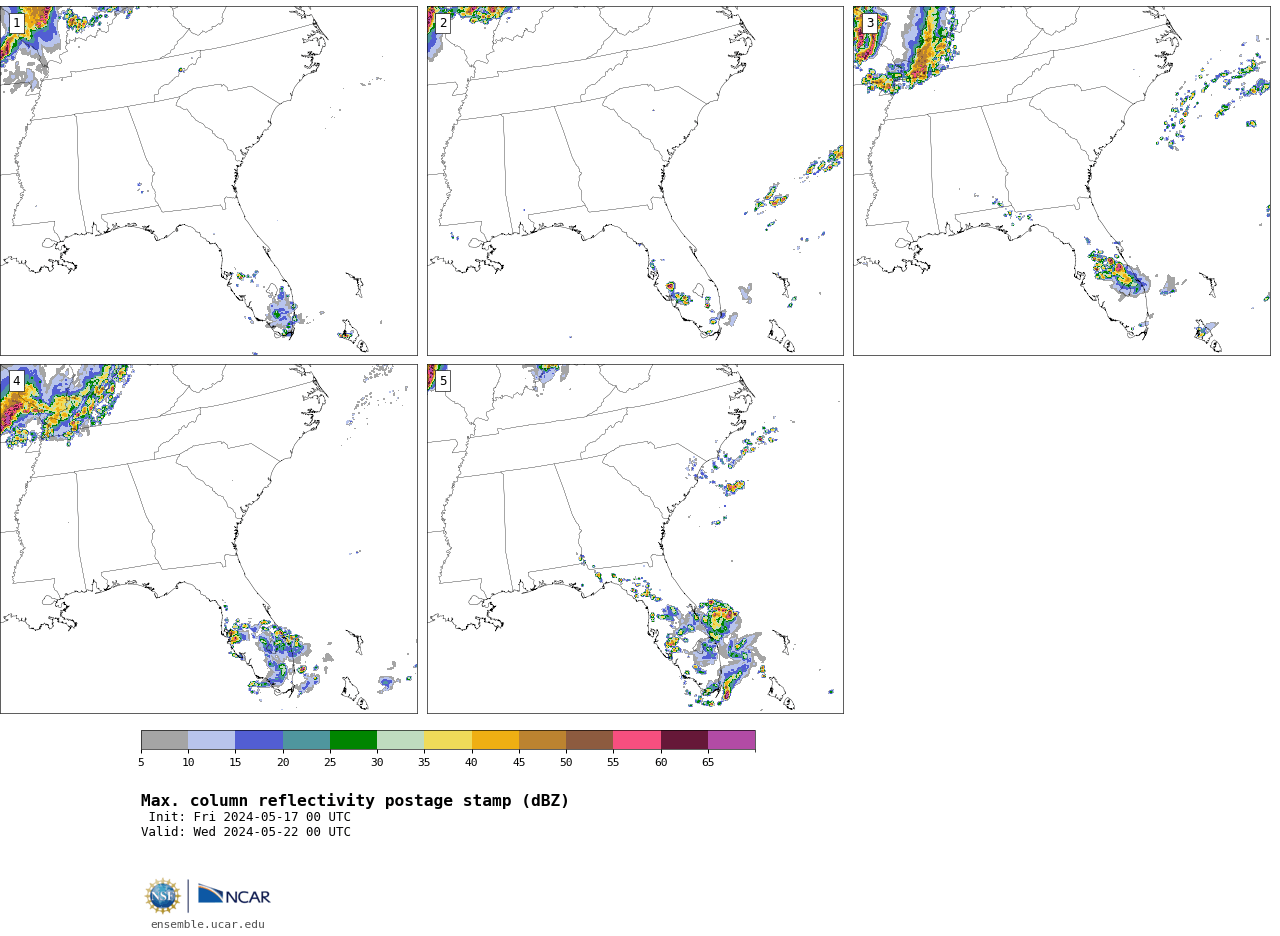
Task: Click the colorbar tick label 65
Action: 708,763
